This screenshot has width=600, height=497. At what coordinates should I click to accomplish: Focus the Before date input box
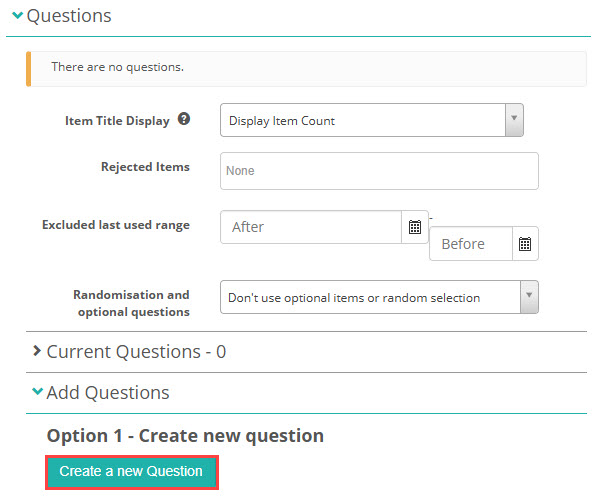470,244
